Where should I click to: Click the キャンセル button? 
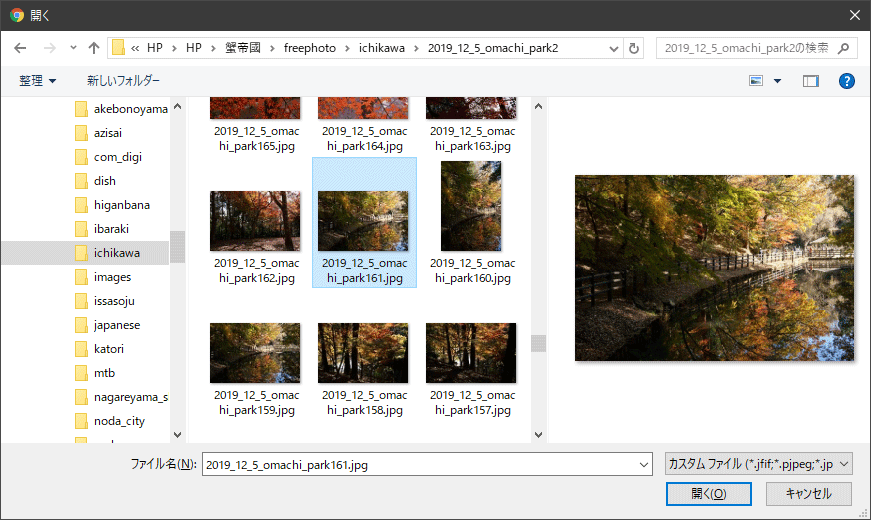point(809,494)
